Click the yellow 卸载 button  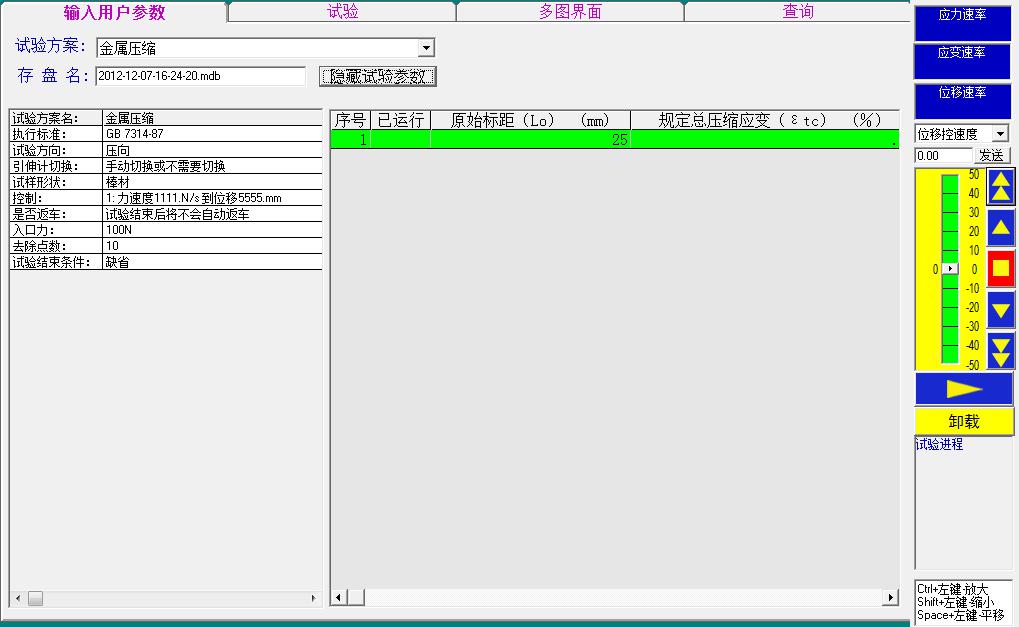(963, 422)
